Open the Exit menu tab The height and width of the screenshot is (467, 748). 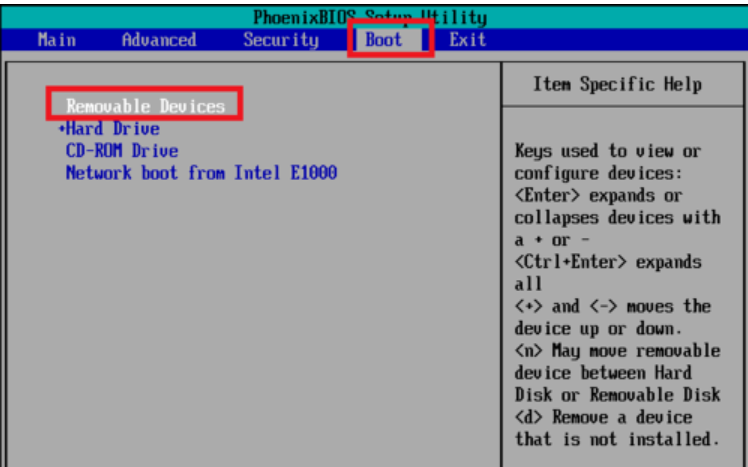coord(467,40)
